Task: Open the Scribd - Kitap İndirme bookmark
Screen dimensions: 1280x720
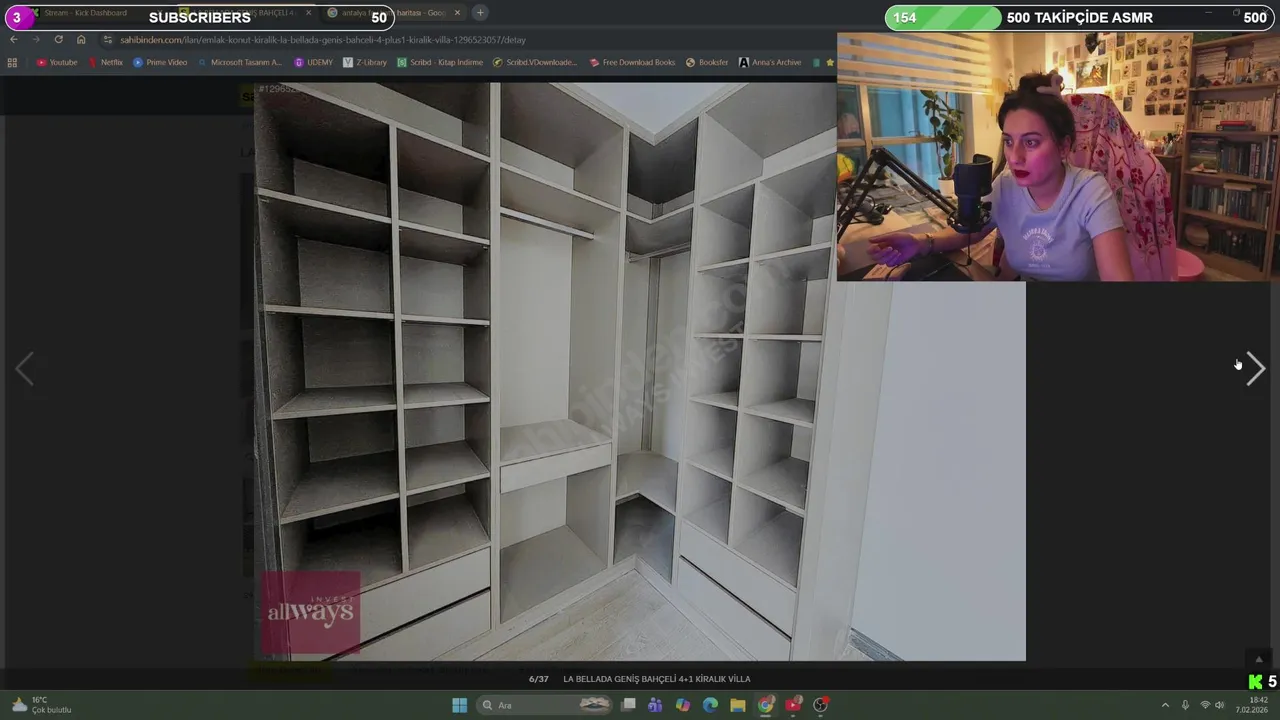Action: pos(439,62)
